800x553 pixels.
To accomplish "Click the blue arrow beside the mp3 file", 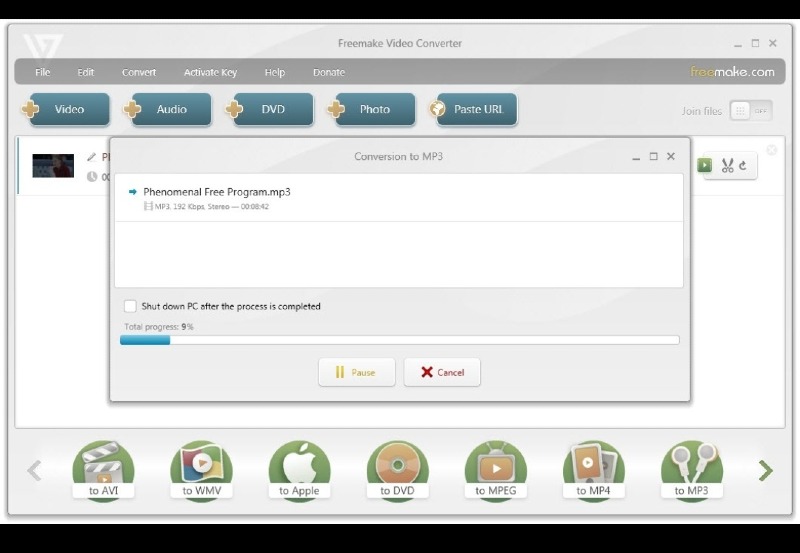I will click(133, 192).
